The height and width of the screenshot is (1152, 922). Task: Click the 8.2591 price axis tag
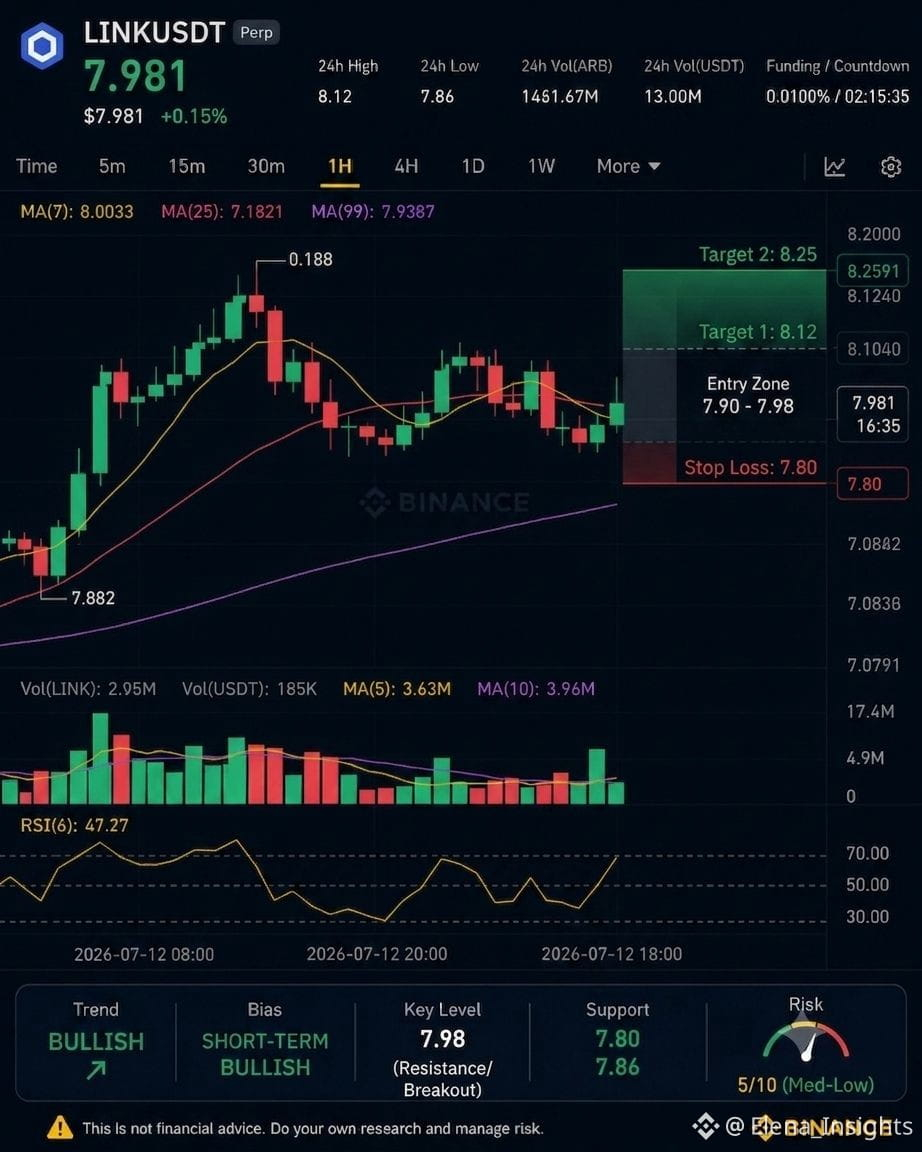tap(874, 271)
